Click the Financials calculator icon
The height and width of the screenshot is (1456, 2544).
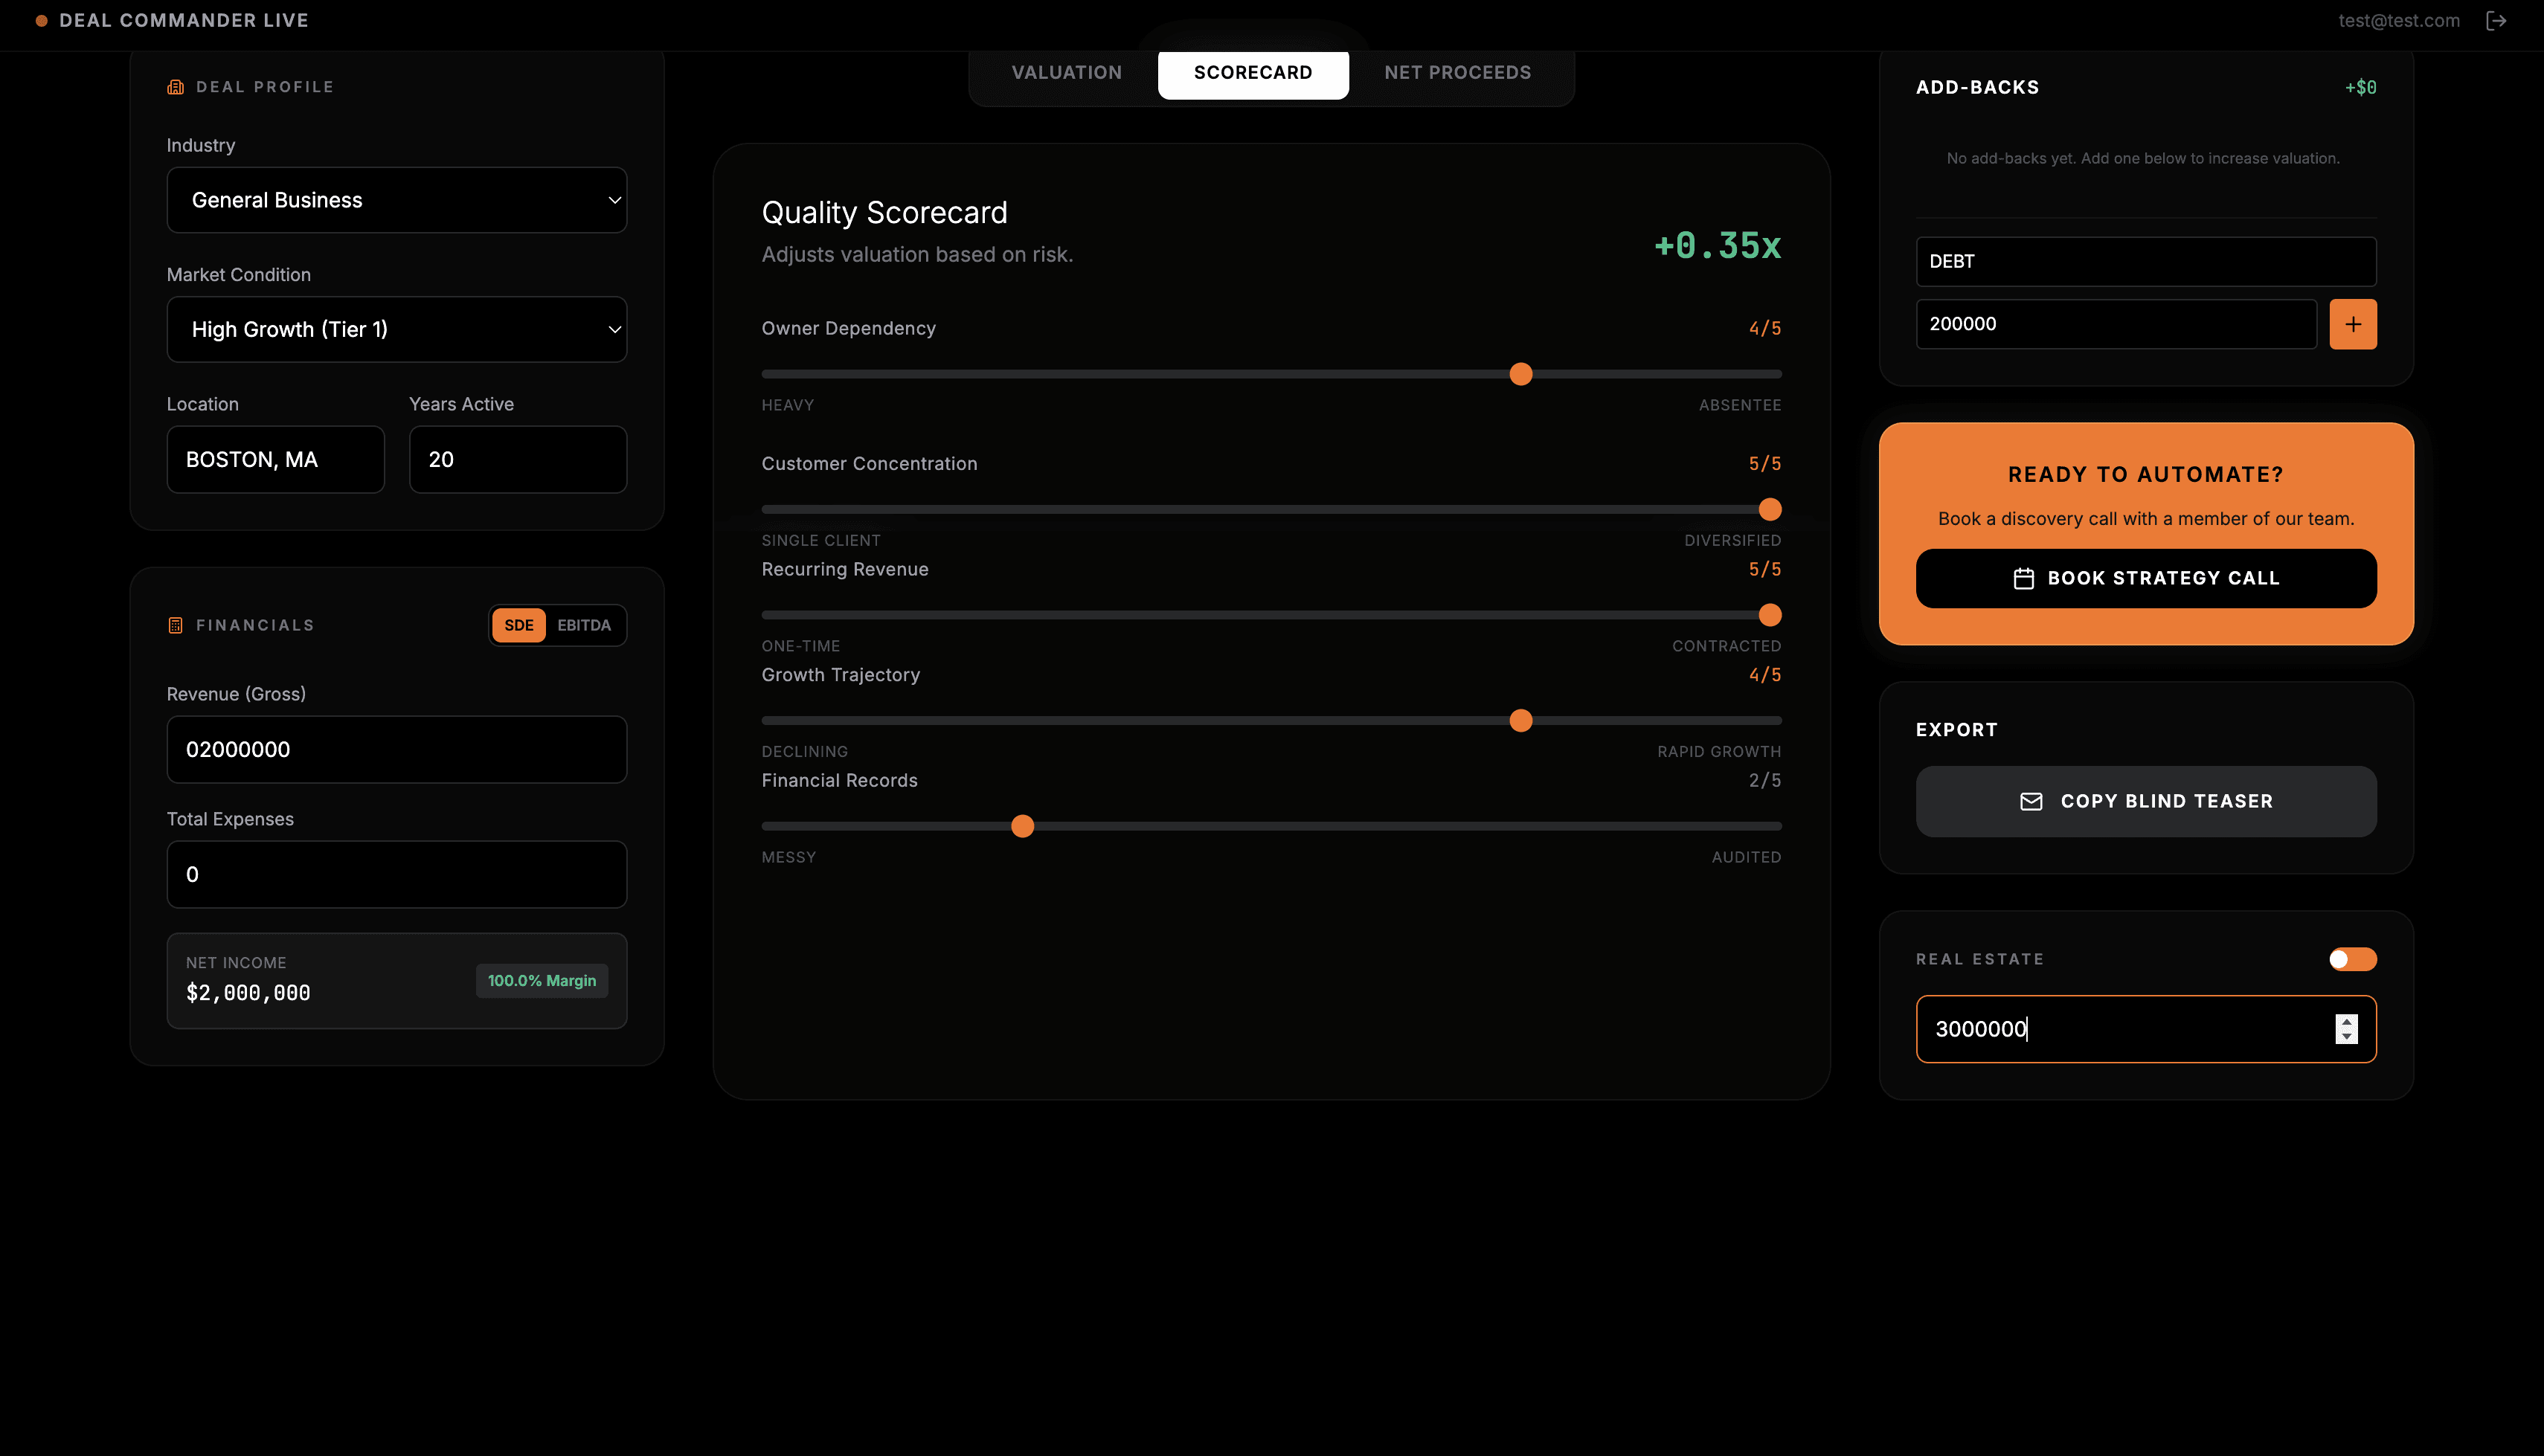coord(175,625)
